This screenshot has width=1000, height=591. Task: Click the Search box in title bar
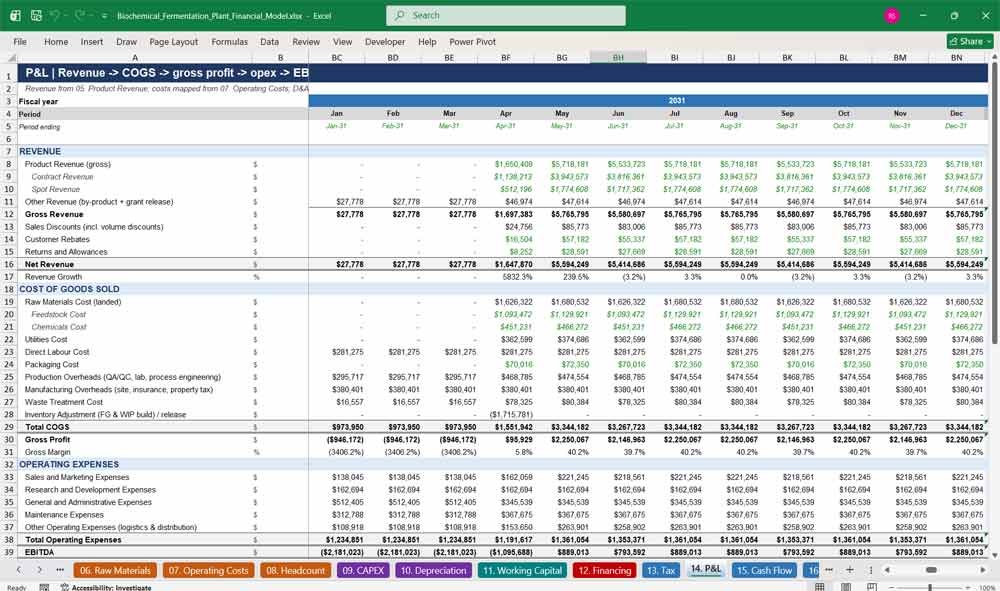[506, 15]
